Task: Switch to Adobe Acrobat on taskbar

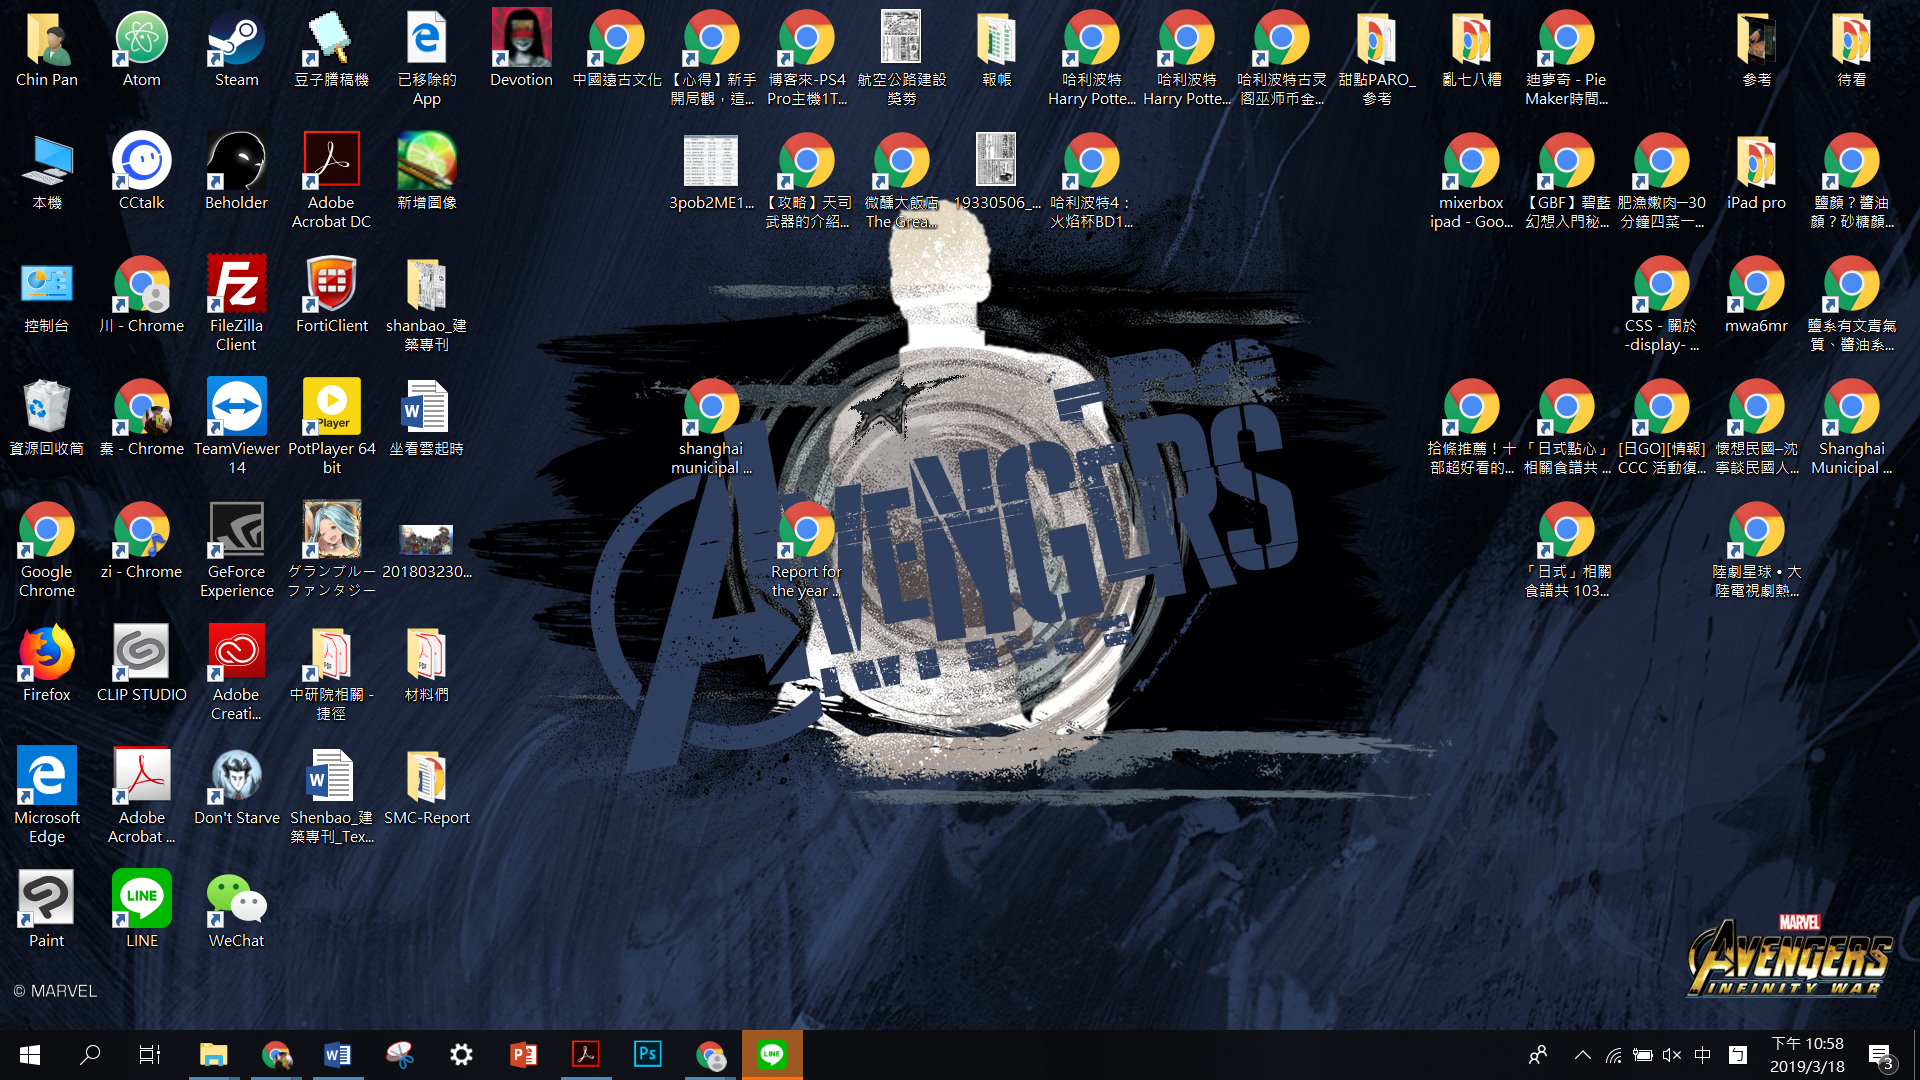Action: tap(585, 1054)
